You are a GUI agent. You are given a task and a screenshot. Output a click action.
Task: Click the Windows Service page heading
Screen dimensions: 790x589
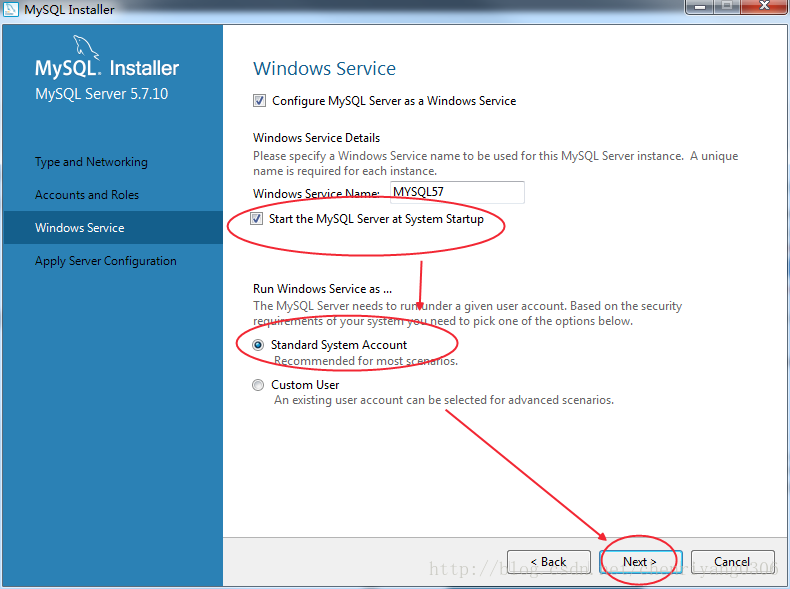324,69
